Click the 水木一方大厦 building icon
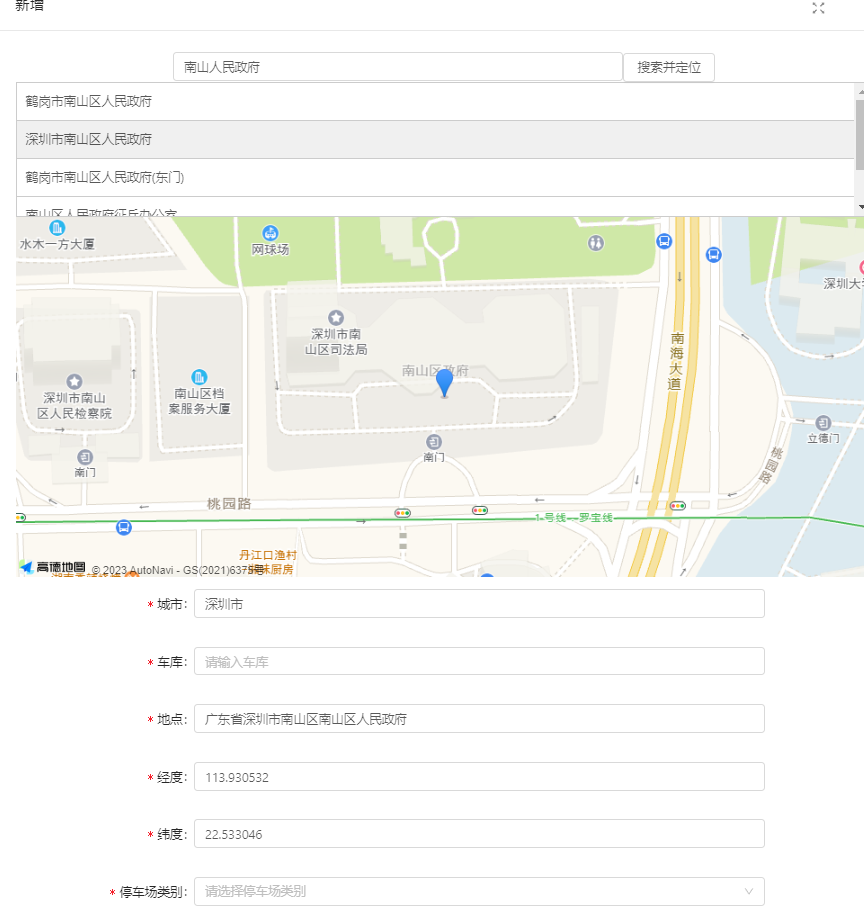Image resolution: width=864 pixels, height=910 pixels. (x=57, y=227)
